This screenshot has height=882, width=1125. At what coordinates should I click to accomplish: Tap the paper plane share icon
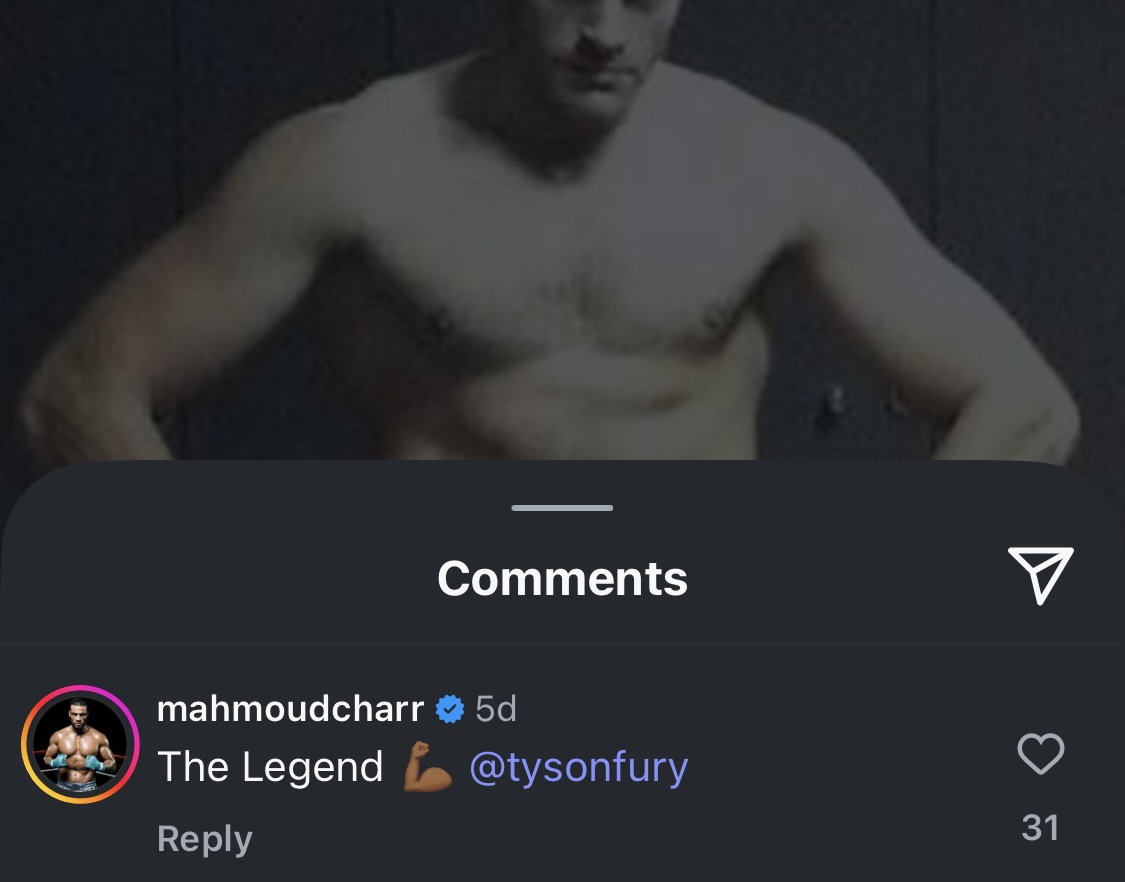pos(1040,575)
